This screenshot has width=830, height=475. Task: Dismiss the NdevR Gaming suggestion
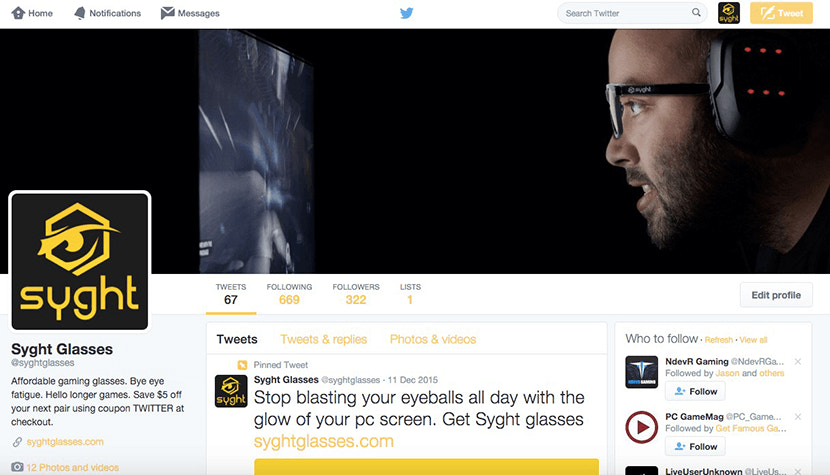click(798, 362)
